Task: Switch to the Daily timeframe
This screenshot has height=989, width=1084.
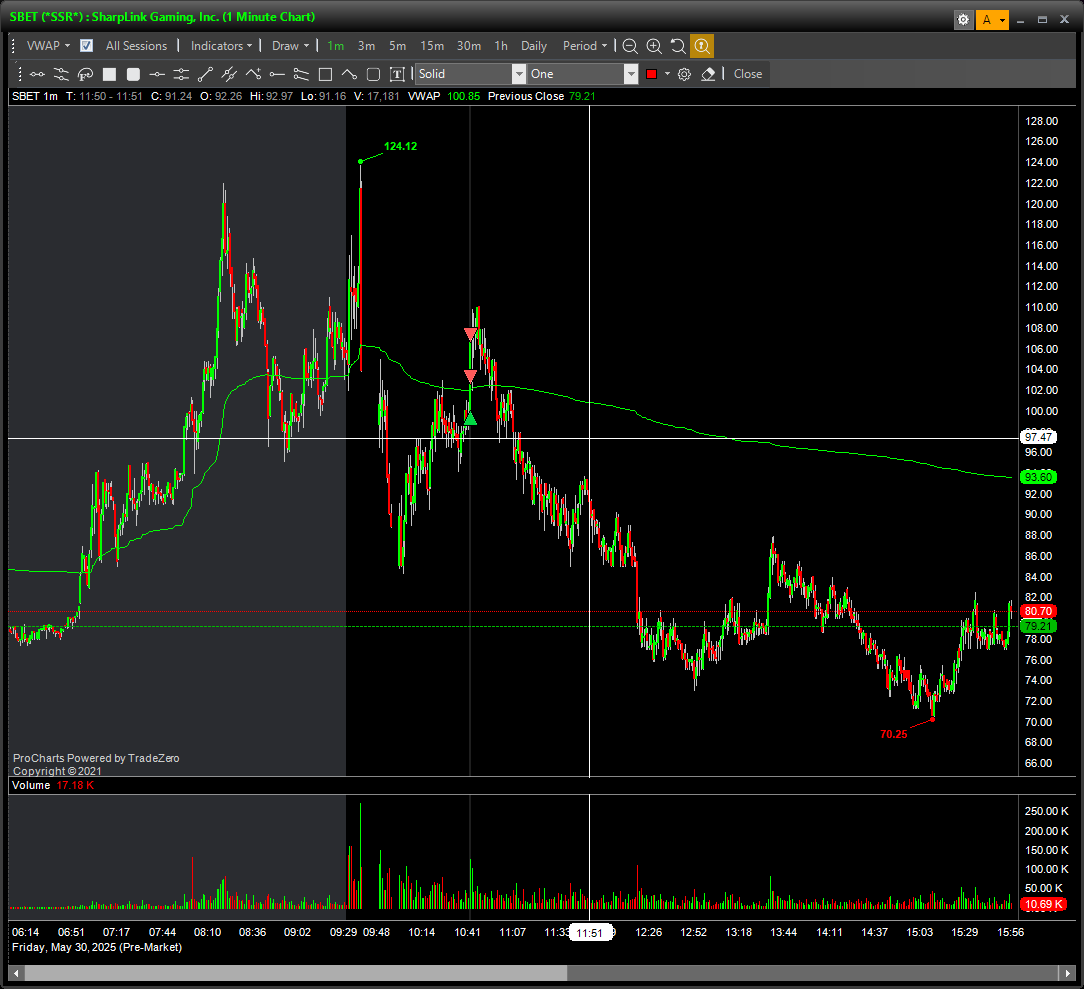Action: pyautogui.click(x=534, y=46)
